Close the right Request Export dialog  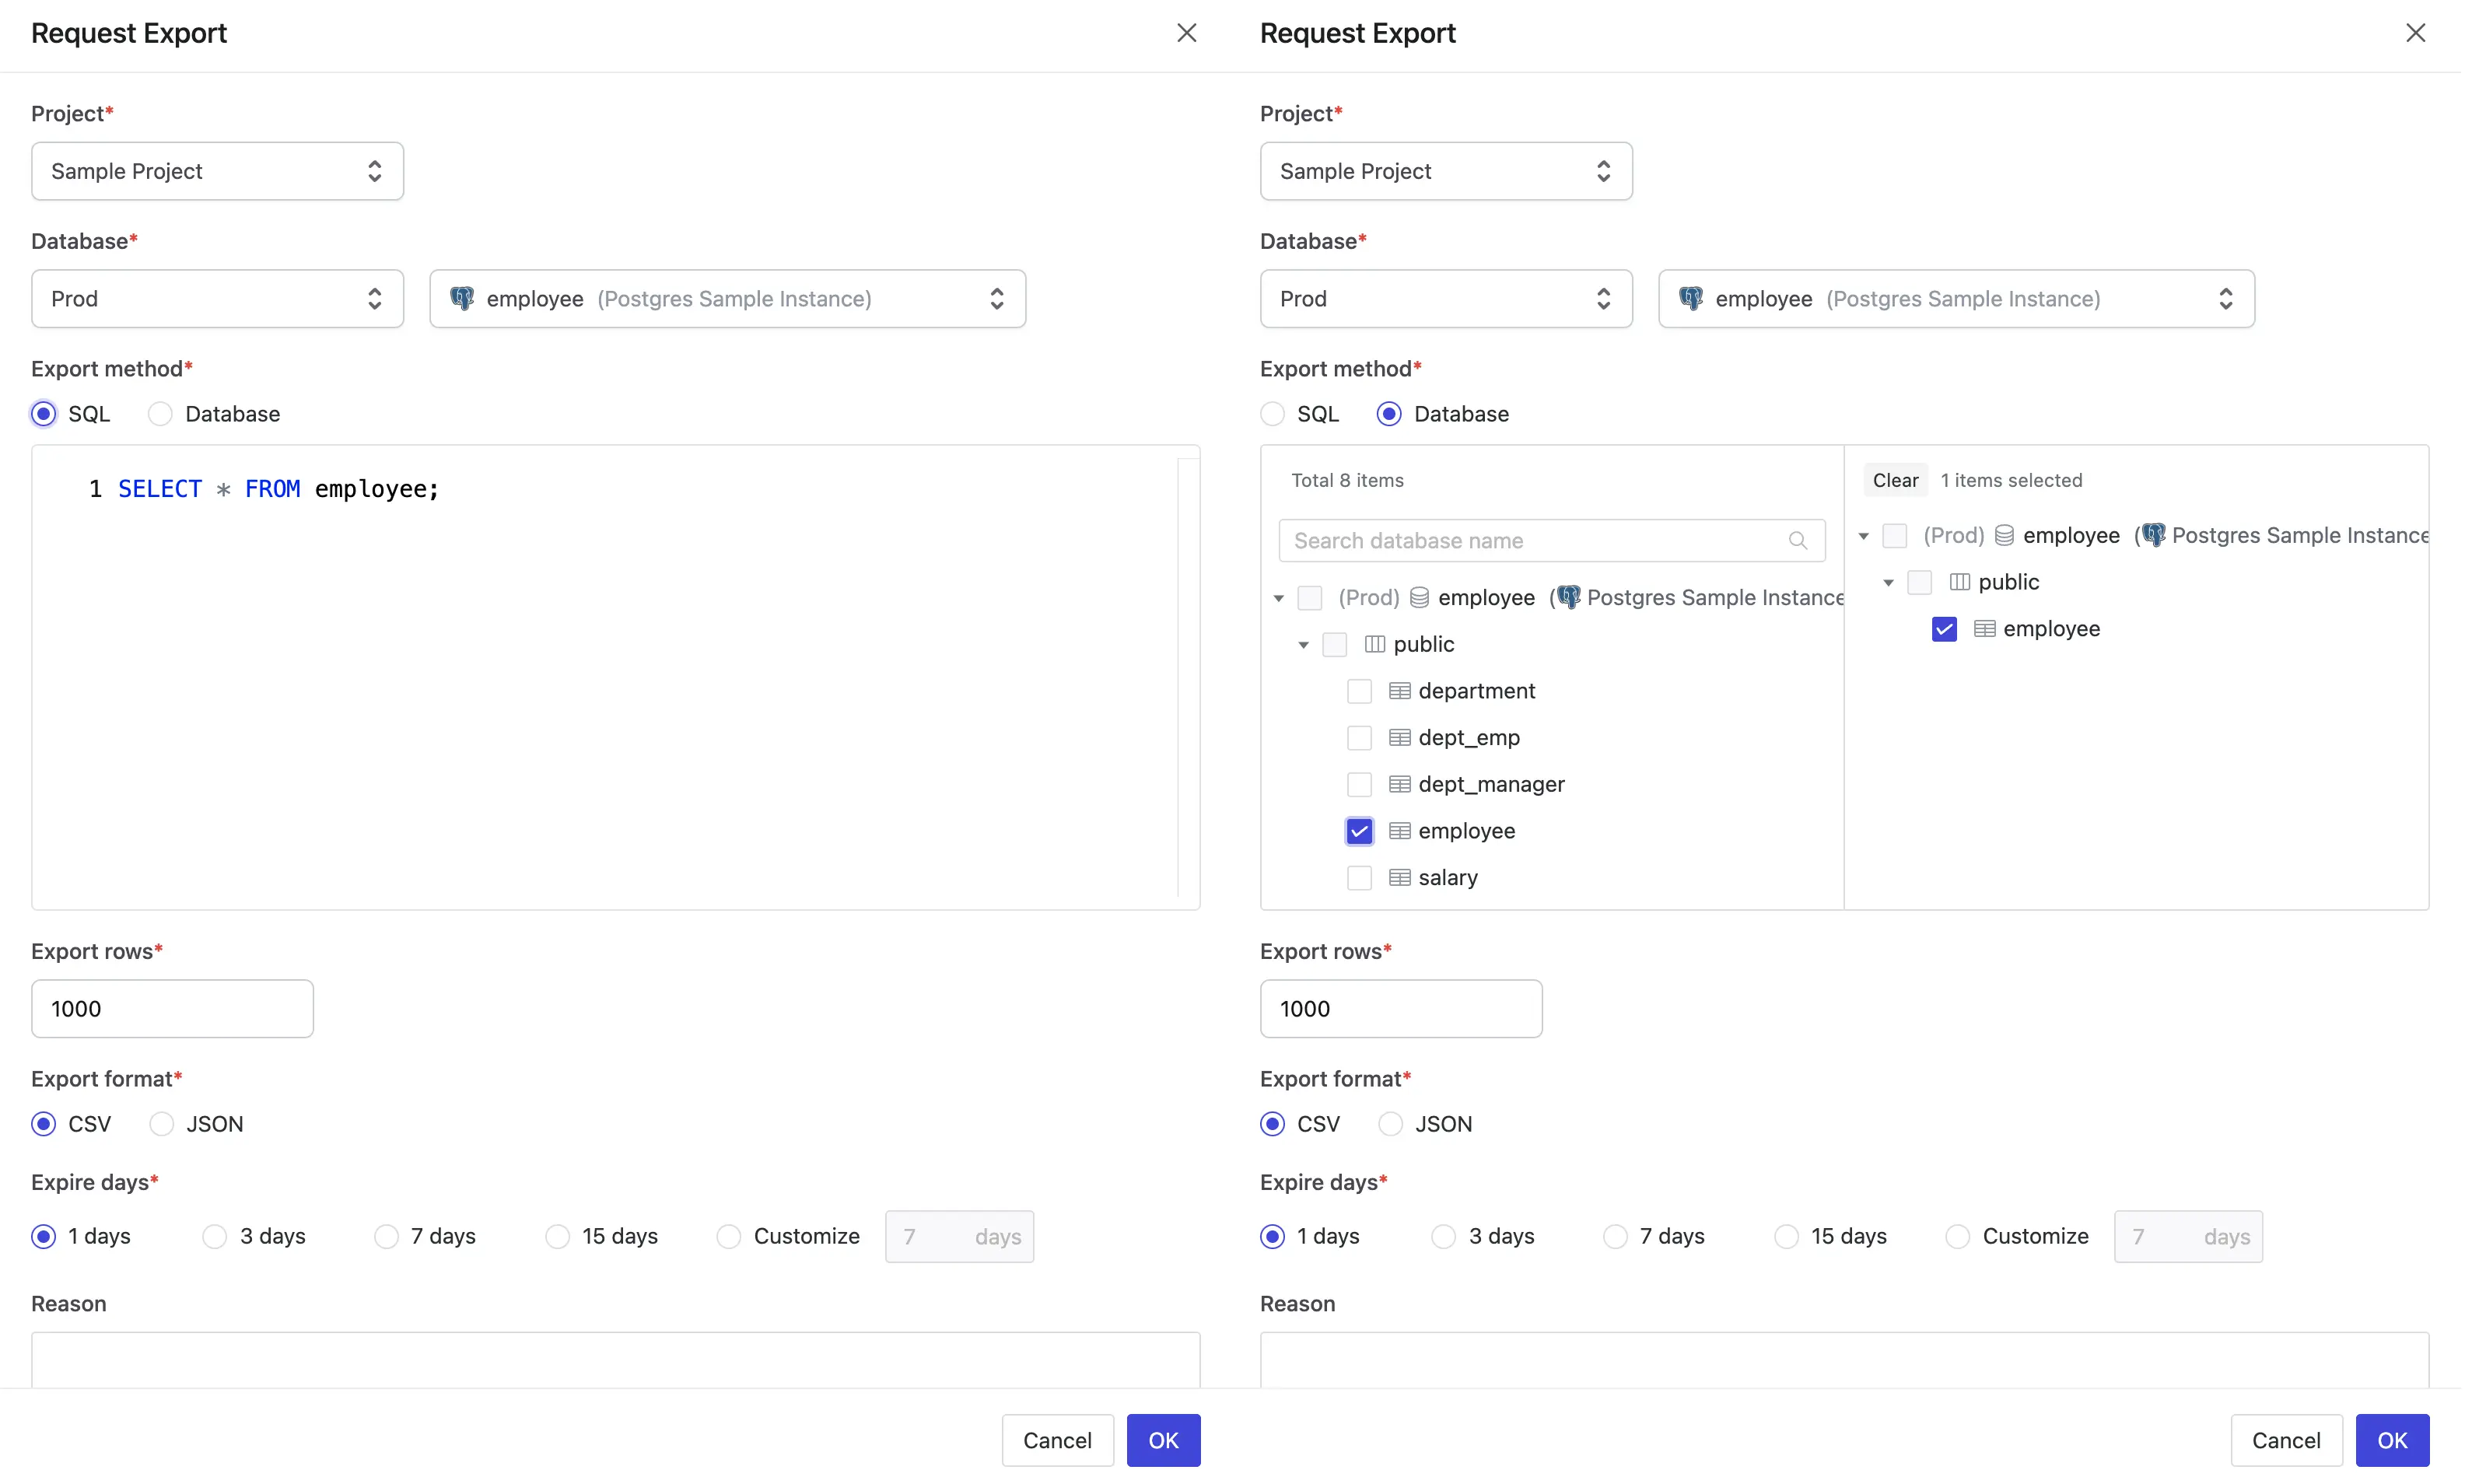tap(2416, 33)
